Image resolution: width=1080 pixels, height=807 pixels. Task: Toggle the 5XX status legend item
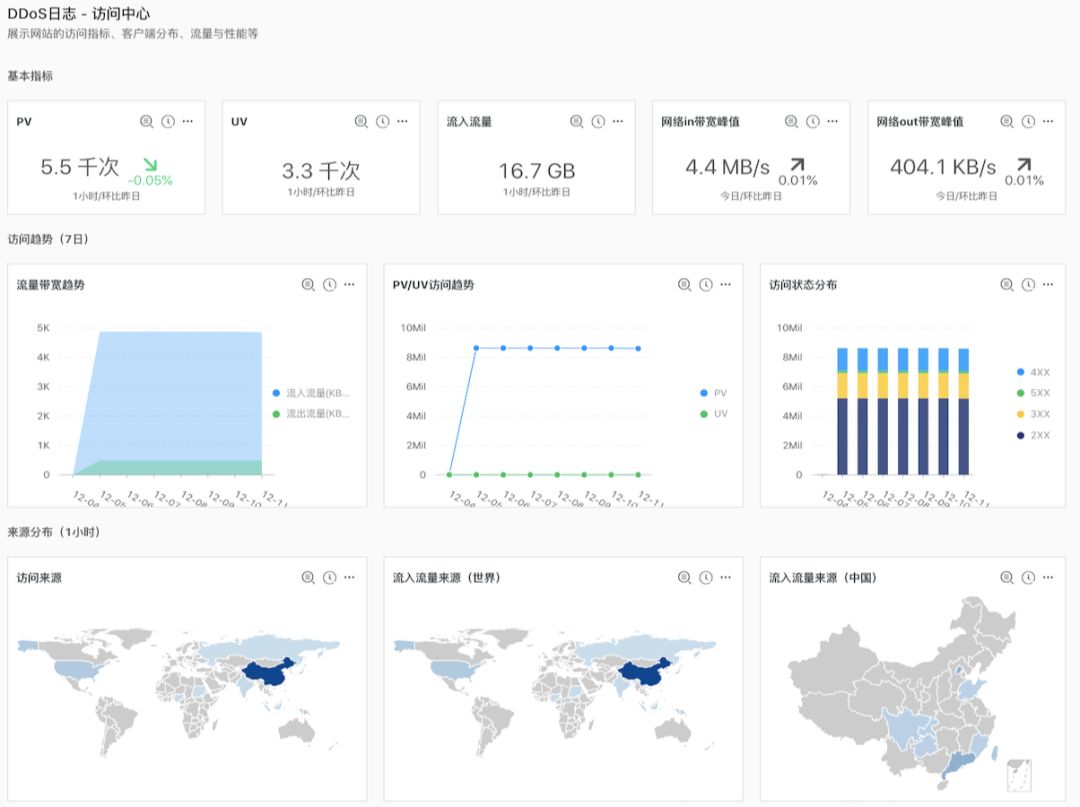[1033, 393]
